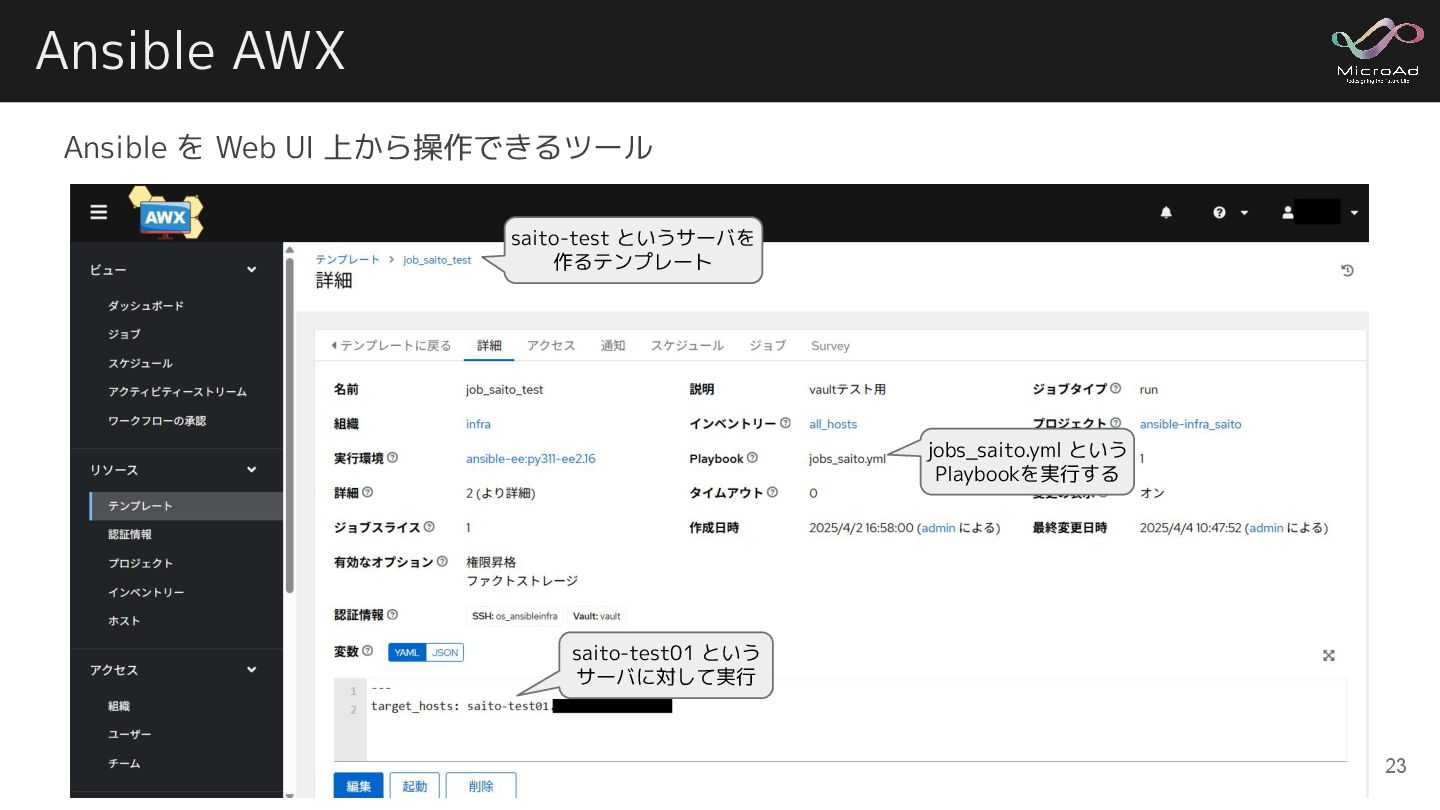Open the all_hosts inventory link

point(833,424)
